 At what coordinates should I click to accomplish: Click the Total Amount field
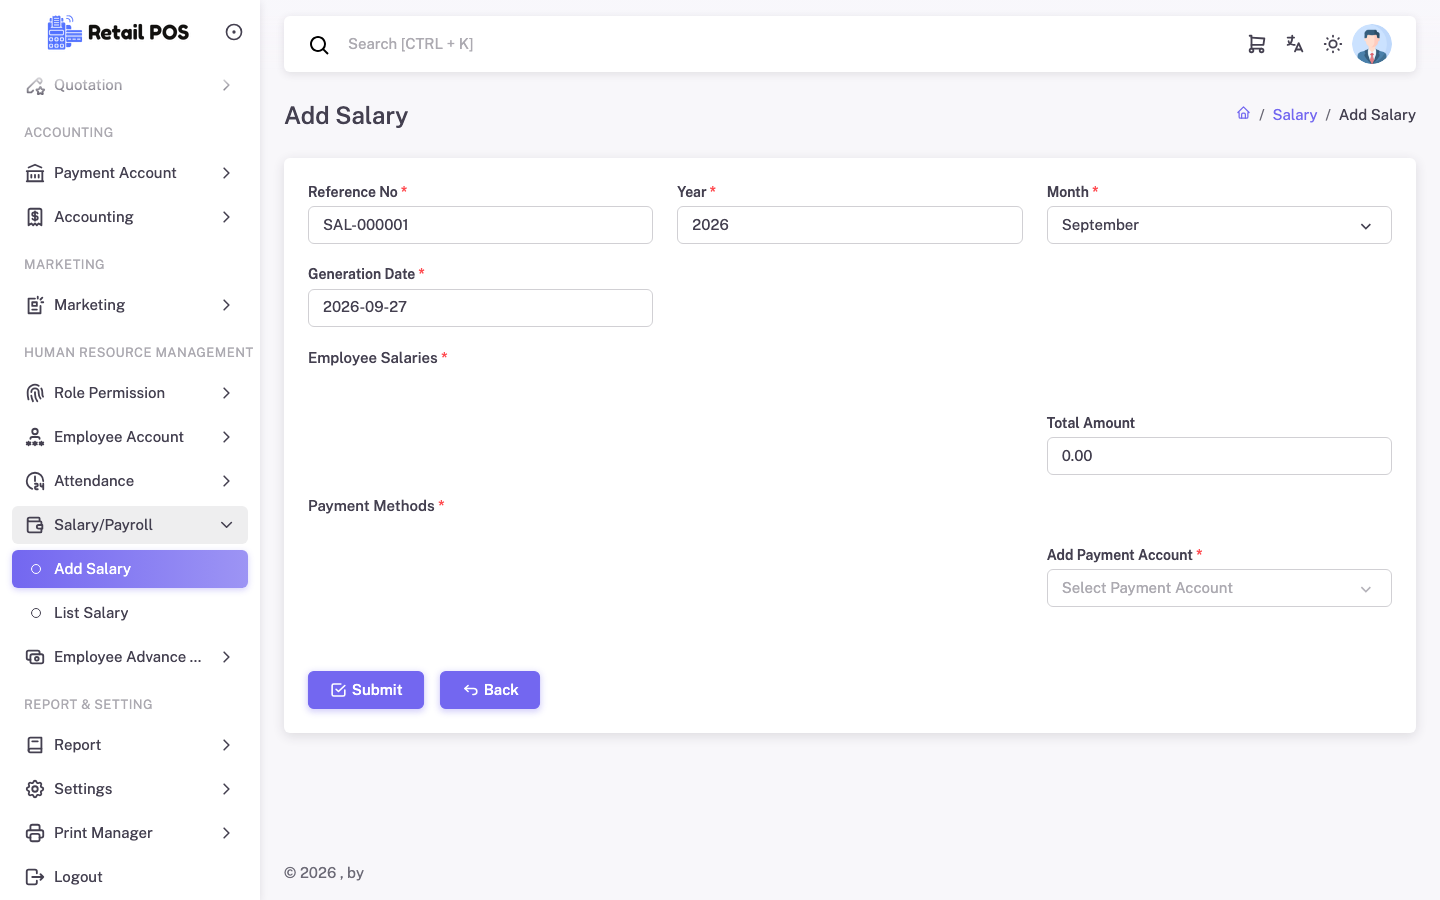pos(1219,456)
